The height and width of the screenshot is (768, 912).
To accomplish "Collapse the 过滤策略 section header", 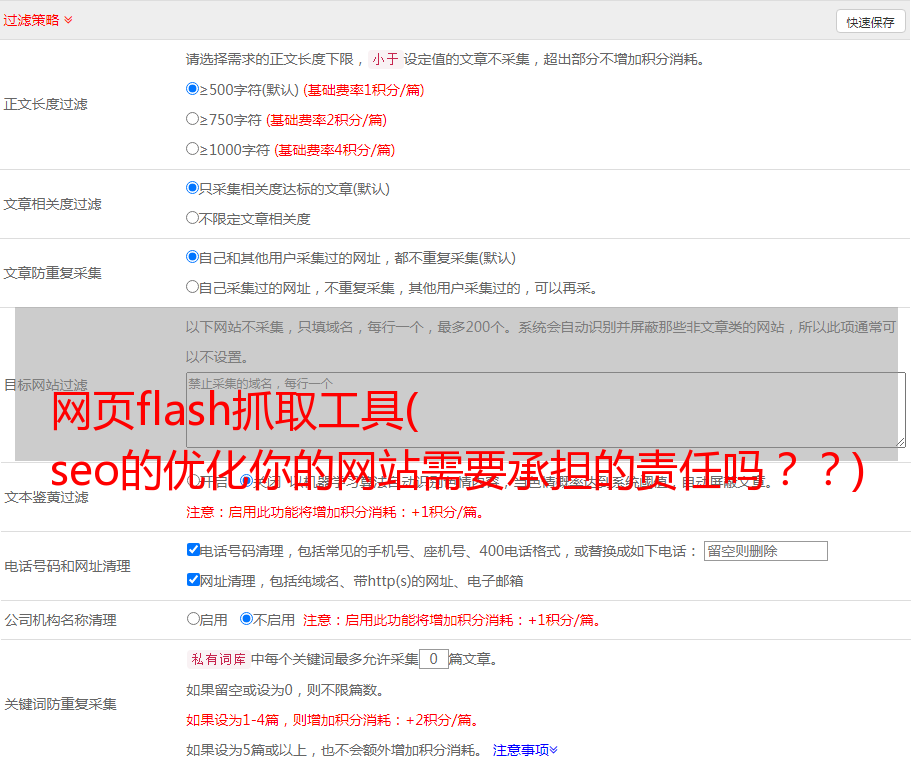I will tap(38, 20).
